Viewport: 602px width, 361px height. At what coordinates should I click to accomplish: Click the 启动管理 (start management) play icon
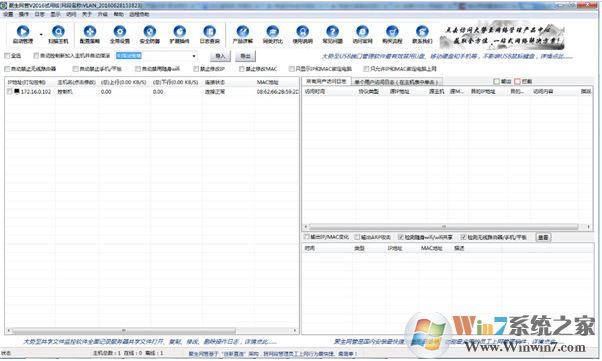[x=23, y=31]
